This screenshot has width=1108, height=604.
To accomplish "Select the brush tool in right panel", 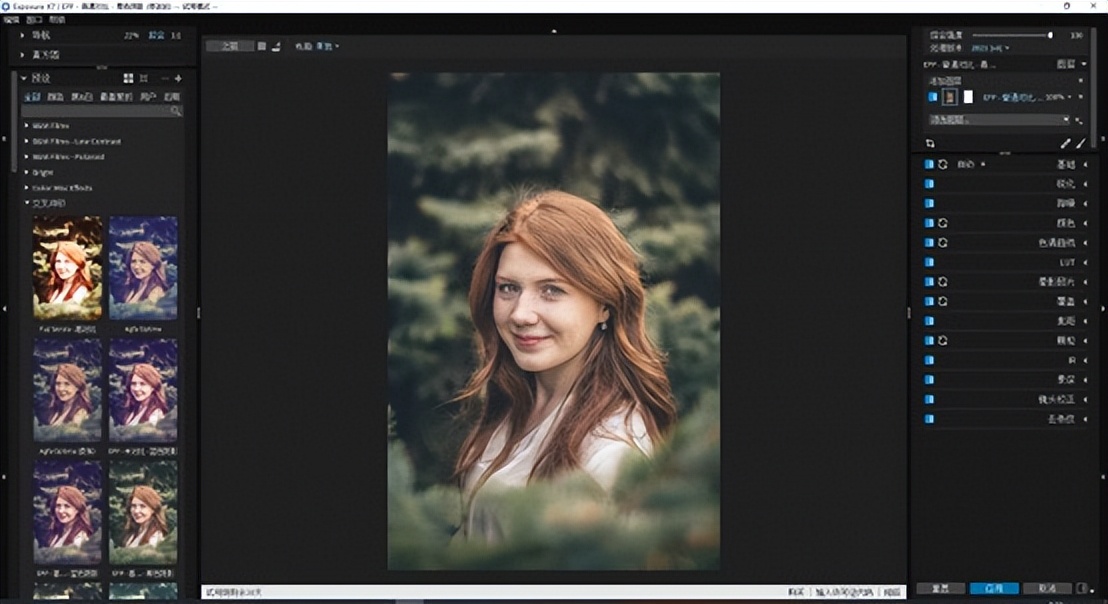I will click(1081, 143).
